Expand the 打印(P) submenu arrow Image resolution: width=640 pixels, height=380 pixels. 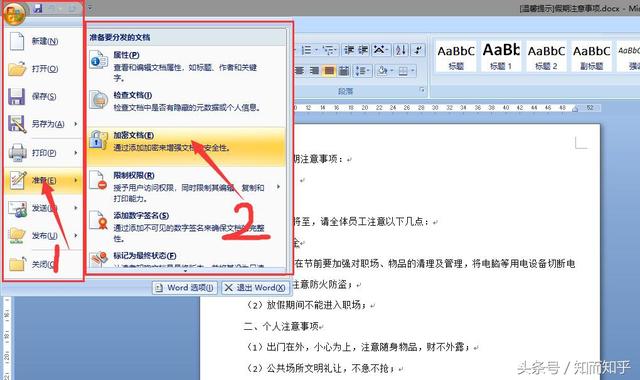(76, 153)
